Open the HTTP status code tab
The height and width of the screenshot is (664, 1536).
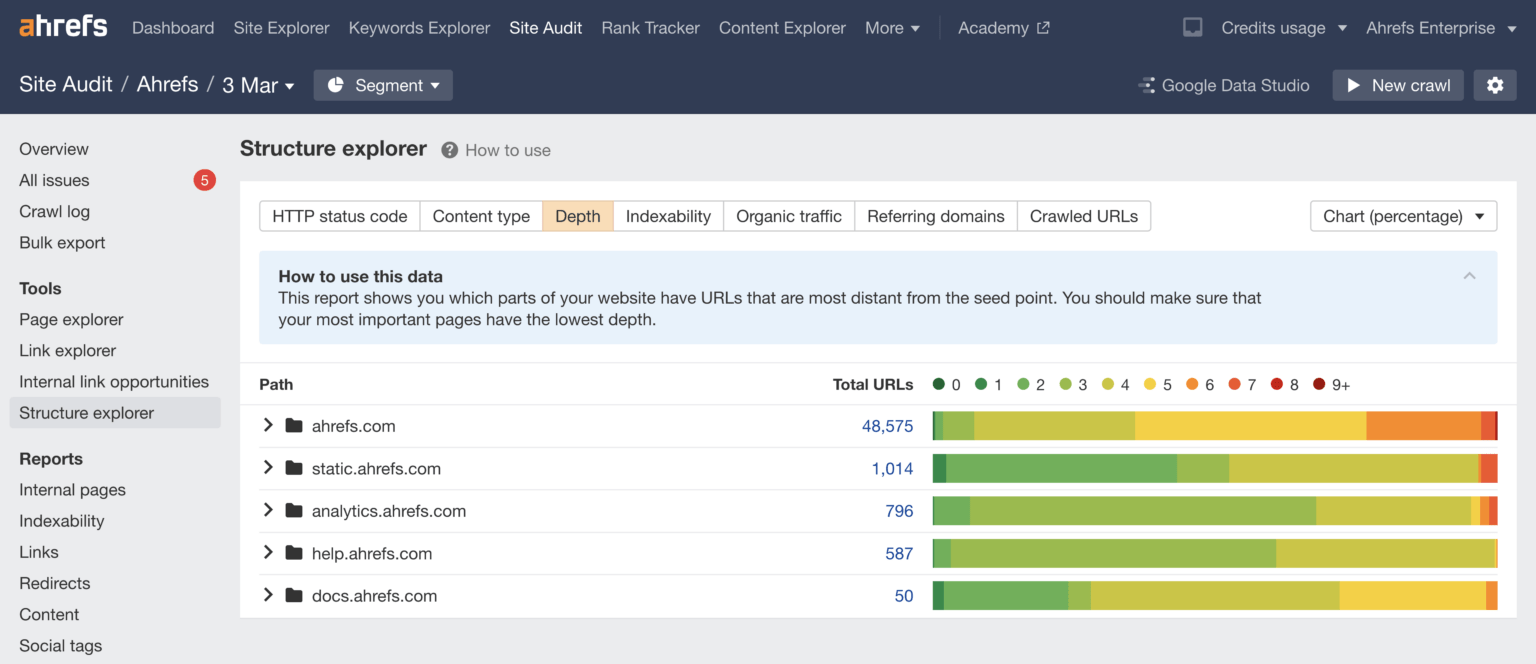coord(339,215)
